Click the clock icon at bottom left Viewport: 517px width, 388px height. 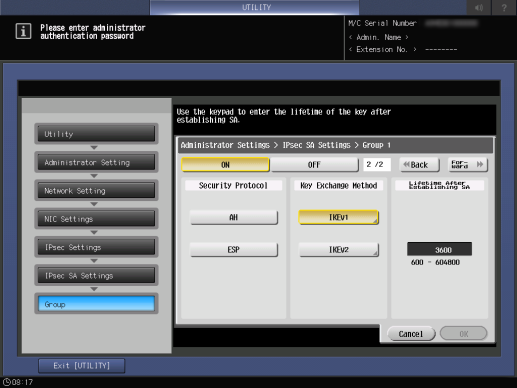tap(7, 382)
